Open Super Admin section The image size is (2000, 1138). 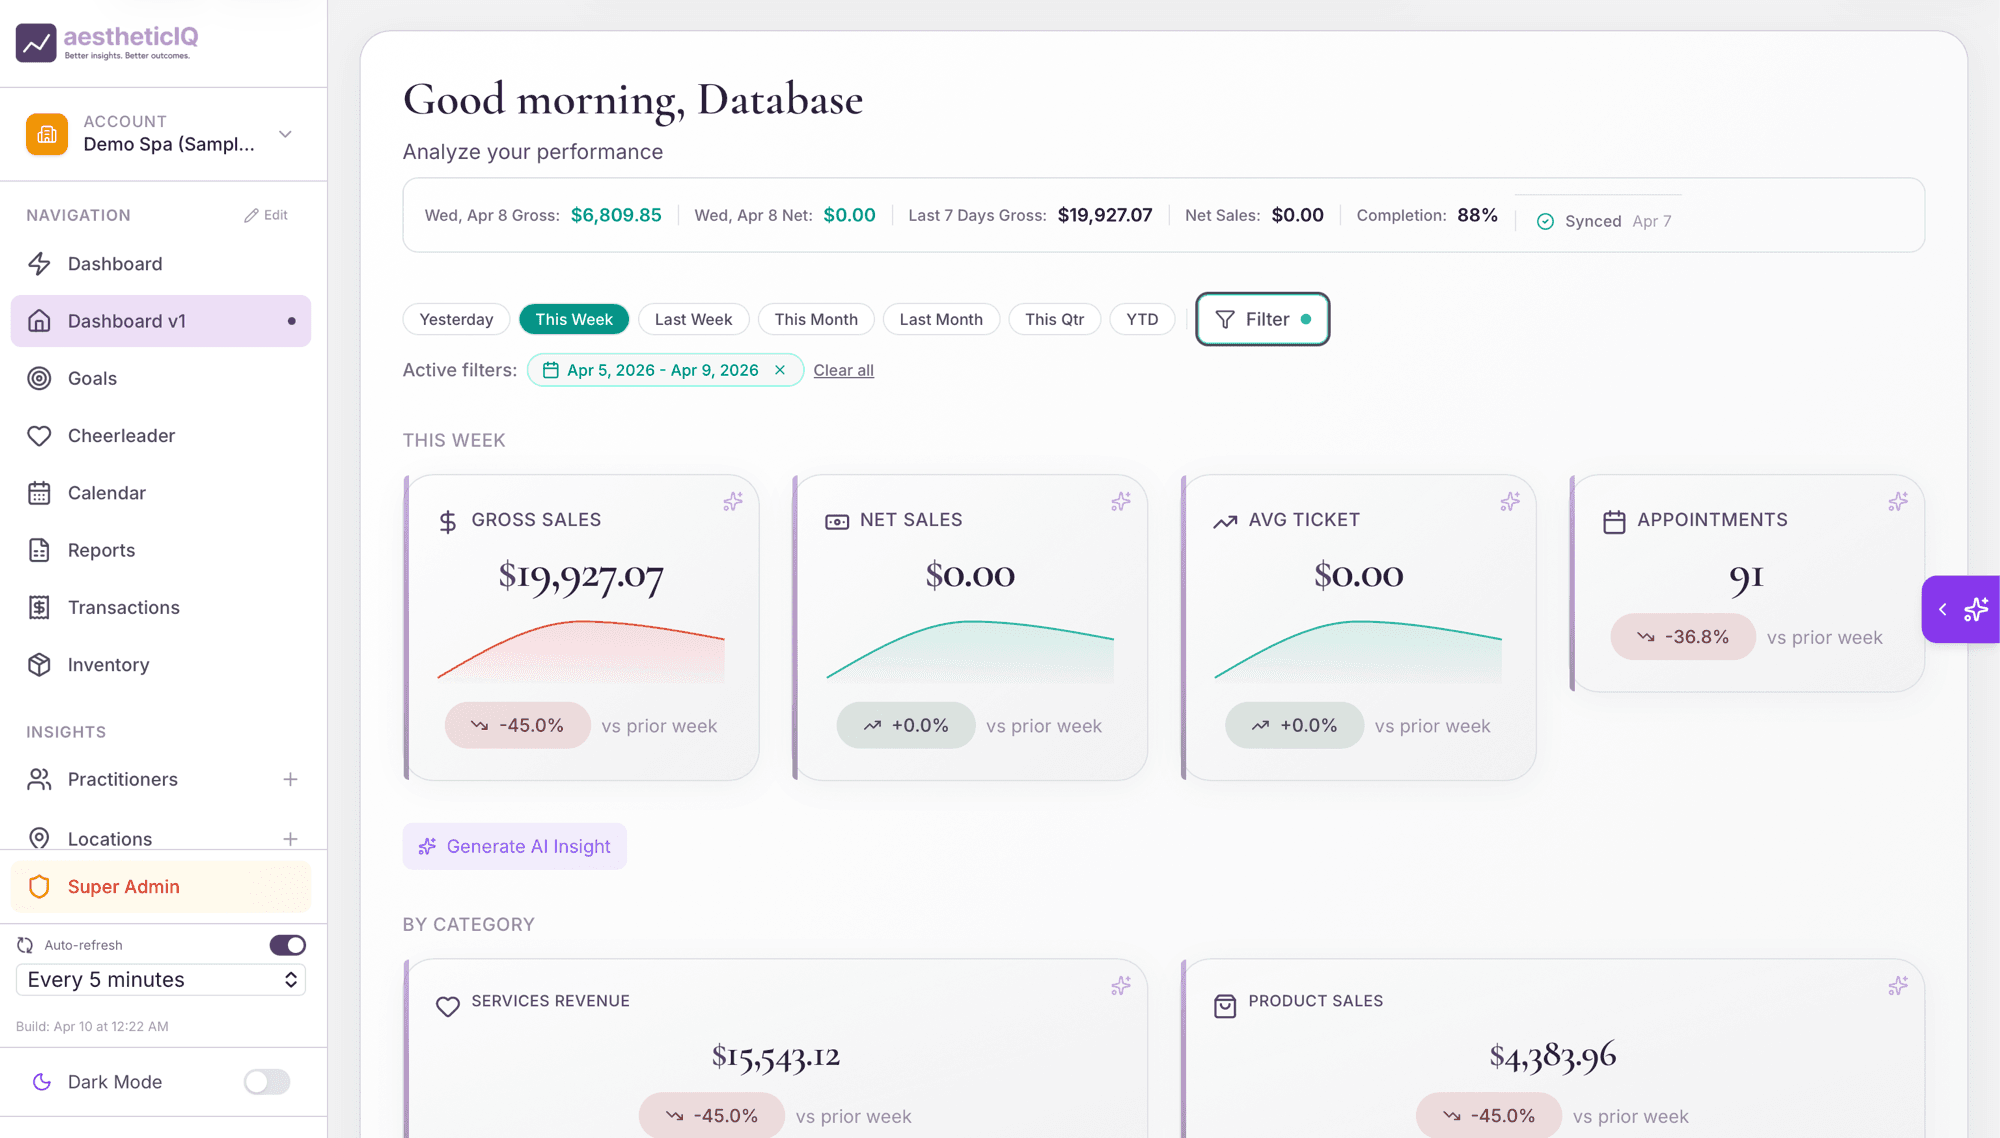point(161,887)
